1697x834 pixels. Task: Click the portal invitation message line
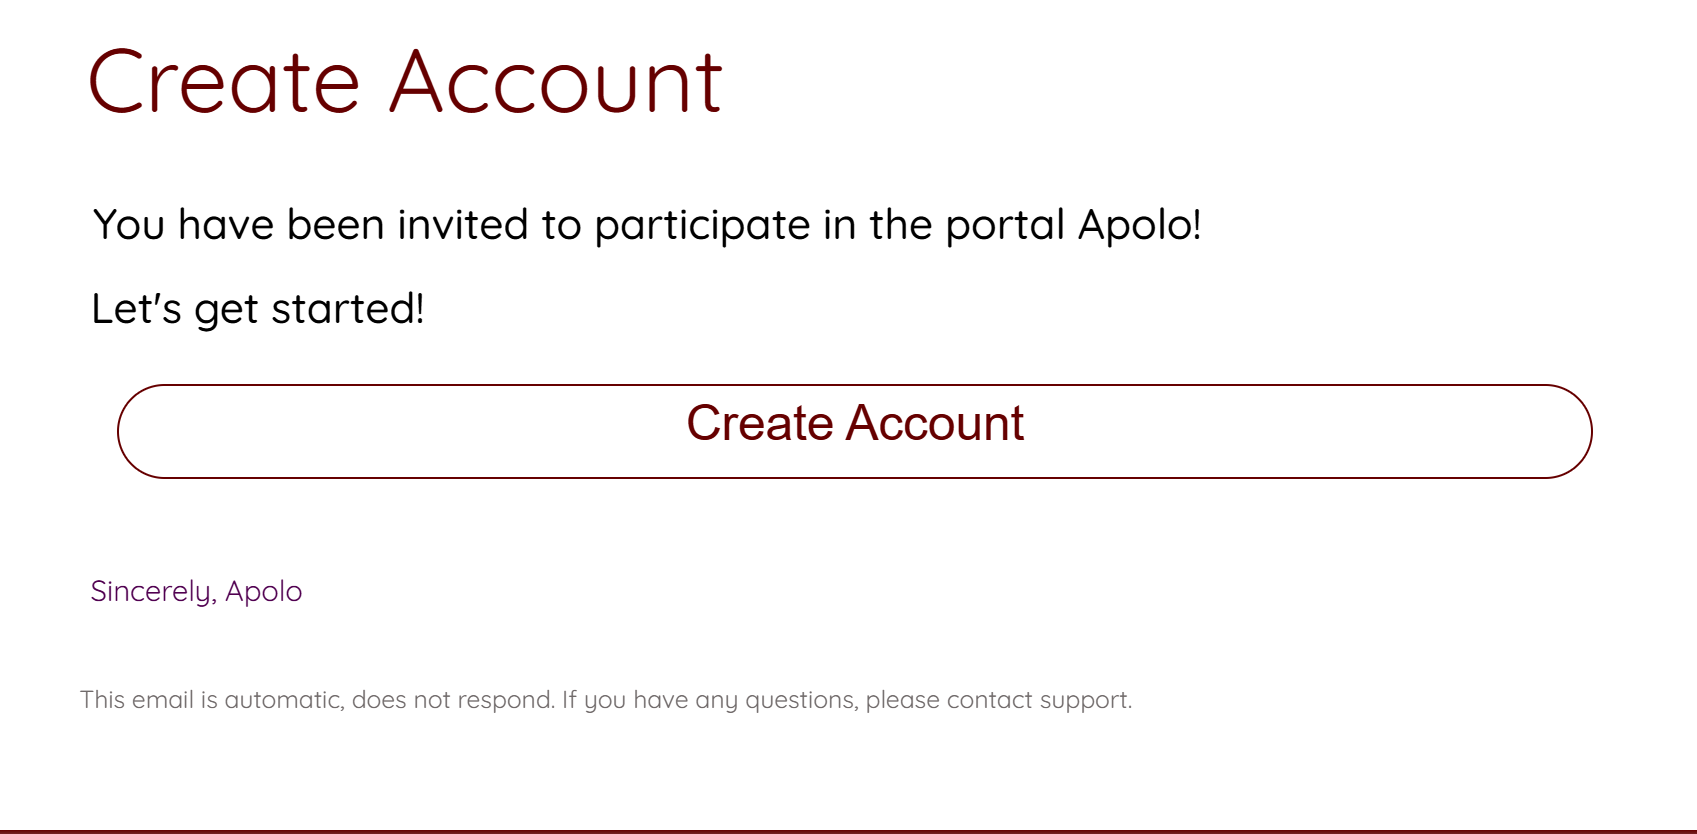coord(646,225)
